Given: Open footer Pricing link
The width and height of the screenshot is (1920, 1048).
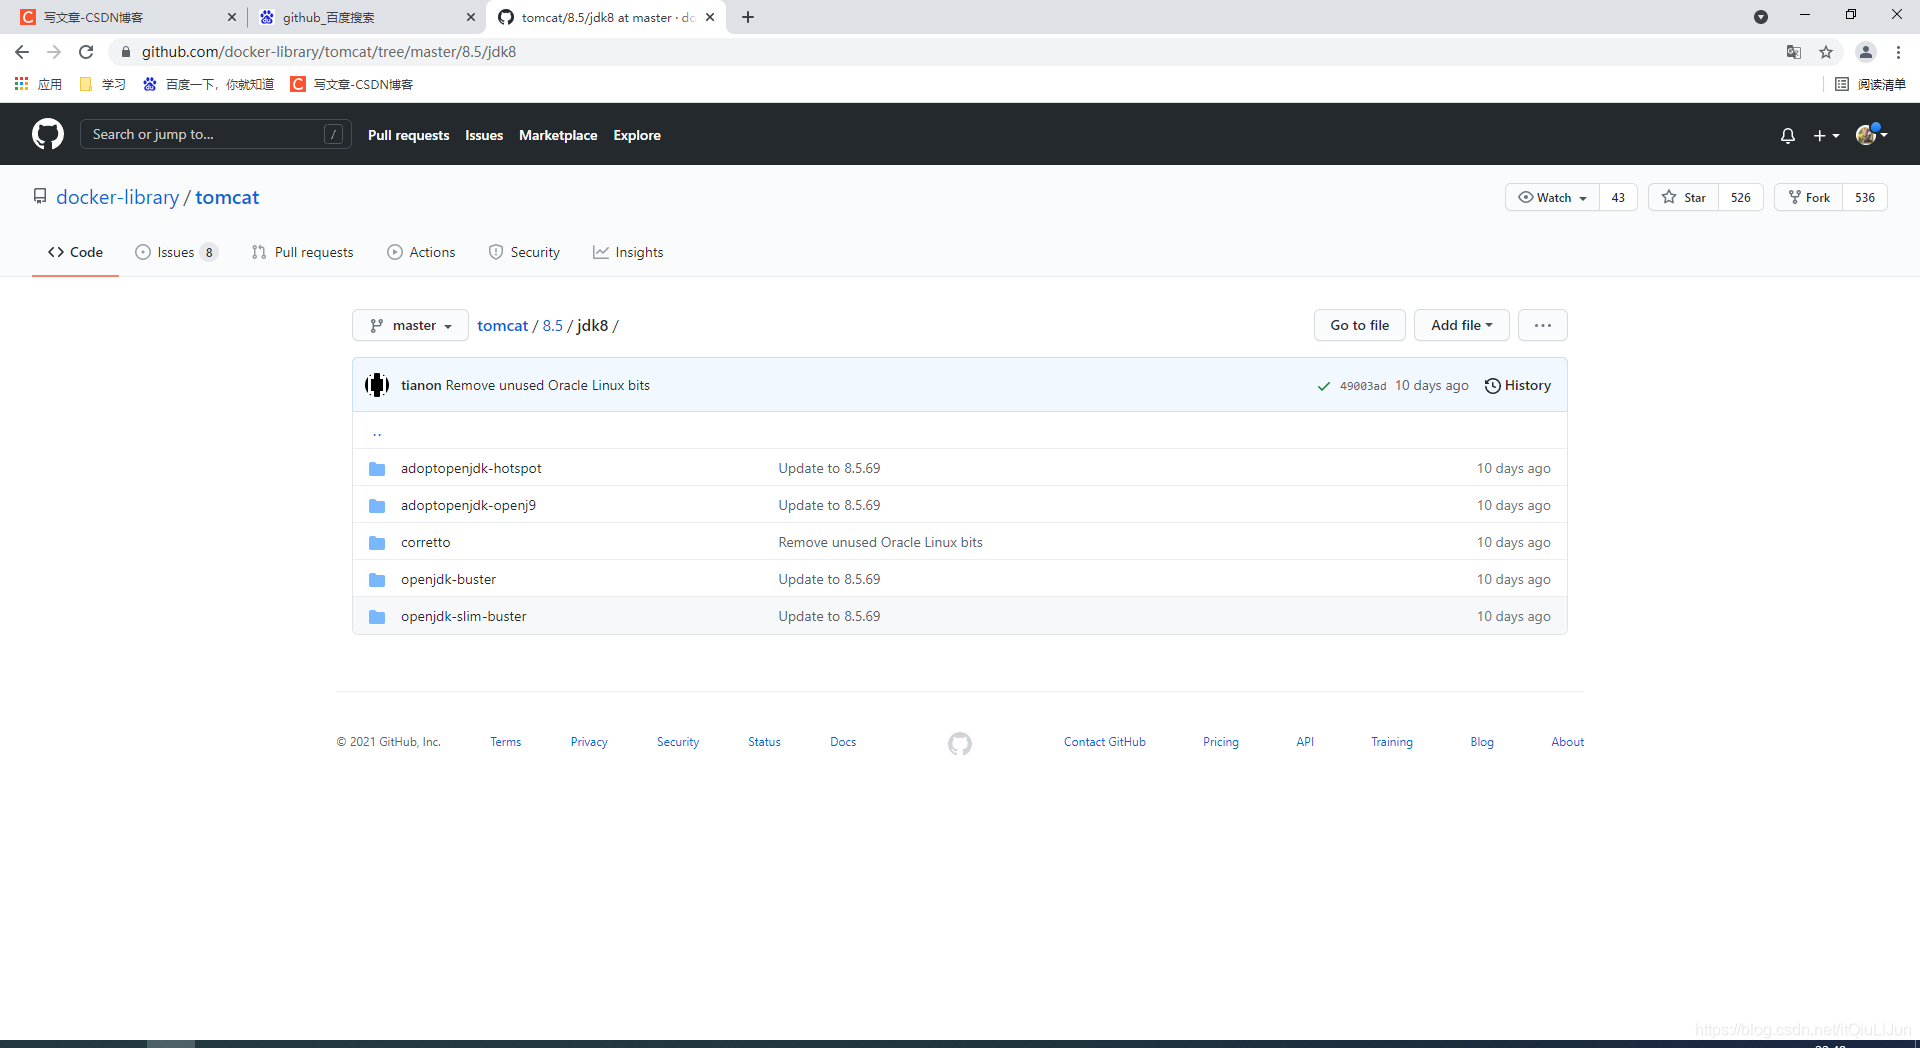Looking at the screenshot, I should tap(1220, 742).
